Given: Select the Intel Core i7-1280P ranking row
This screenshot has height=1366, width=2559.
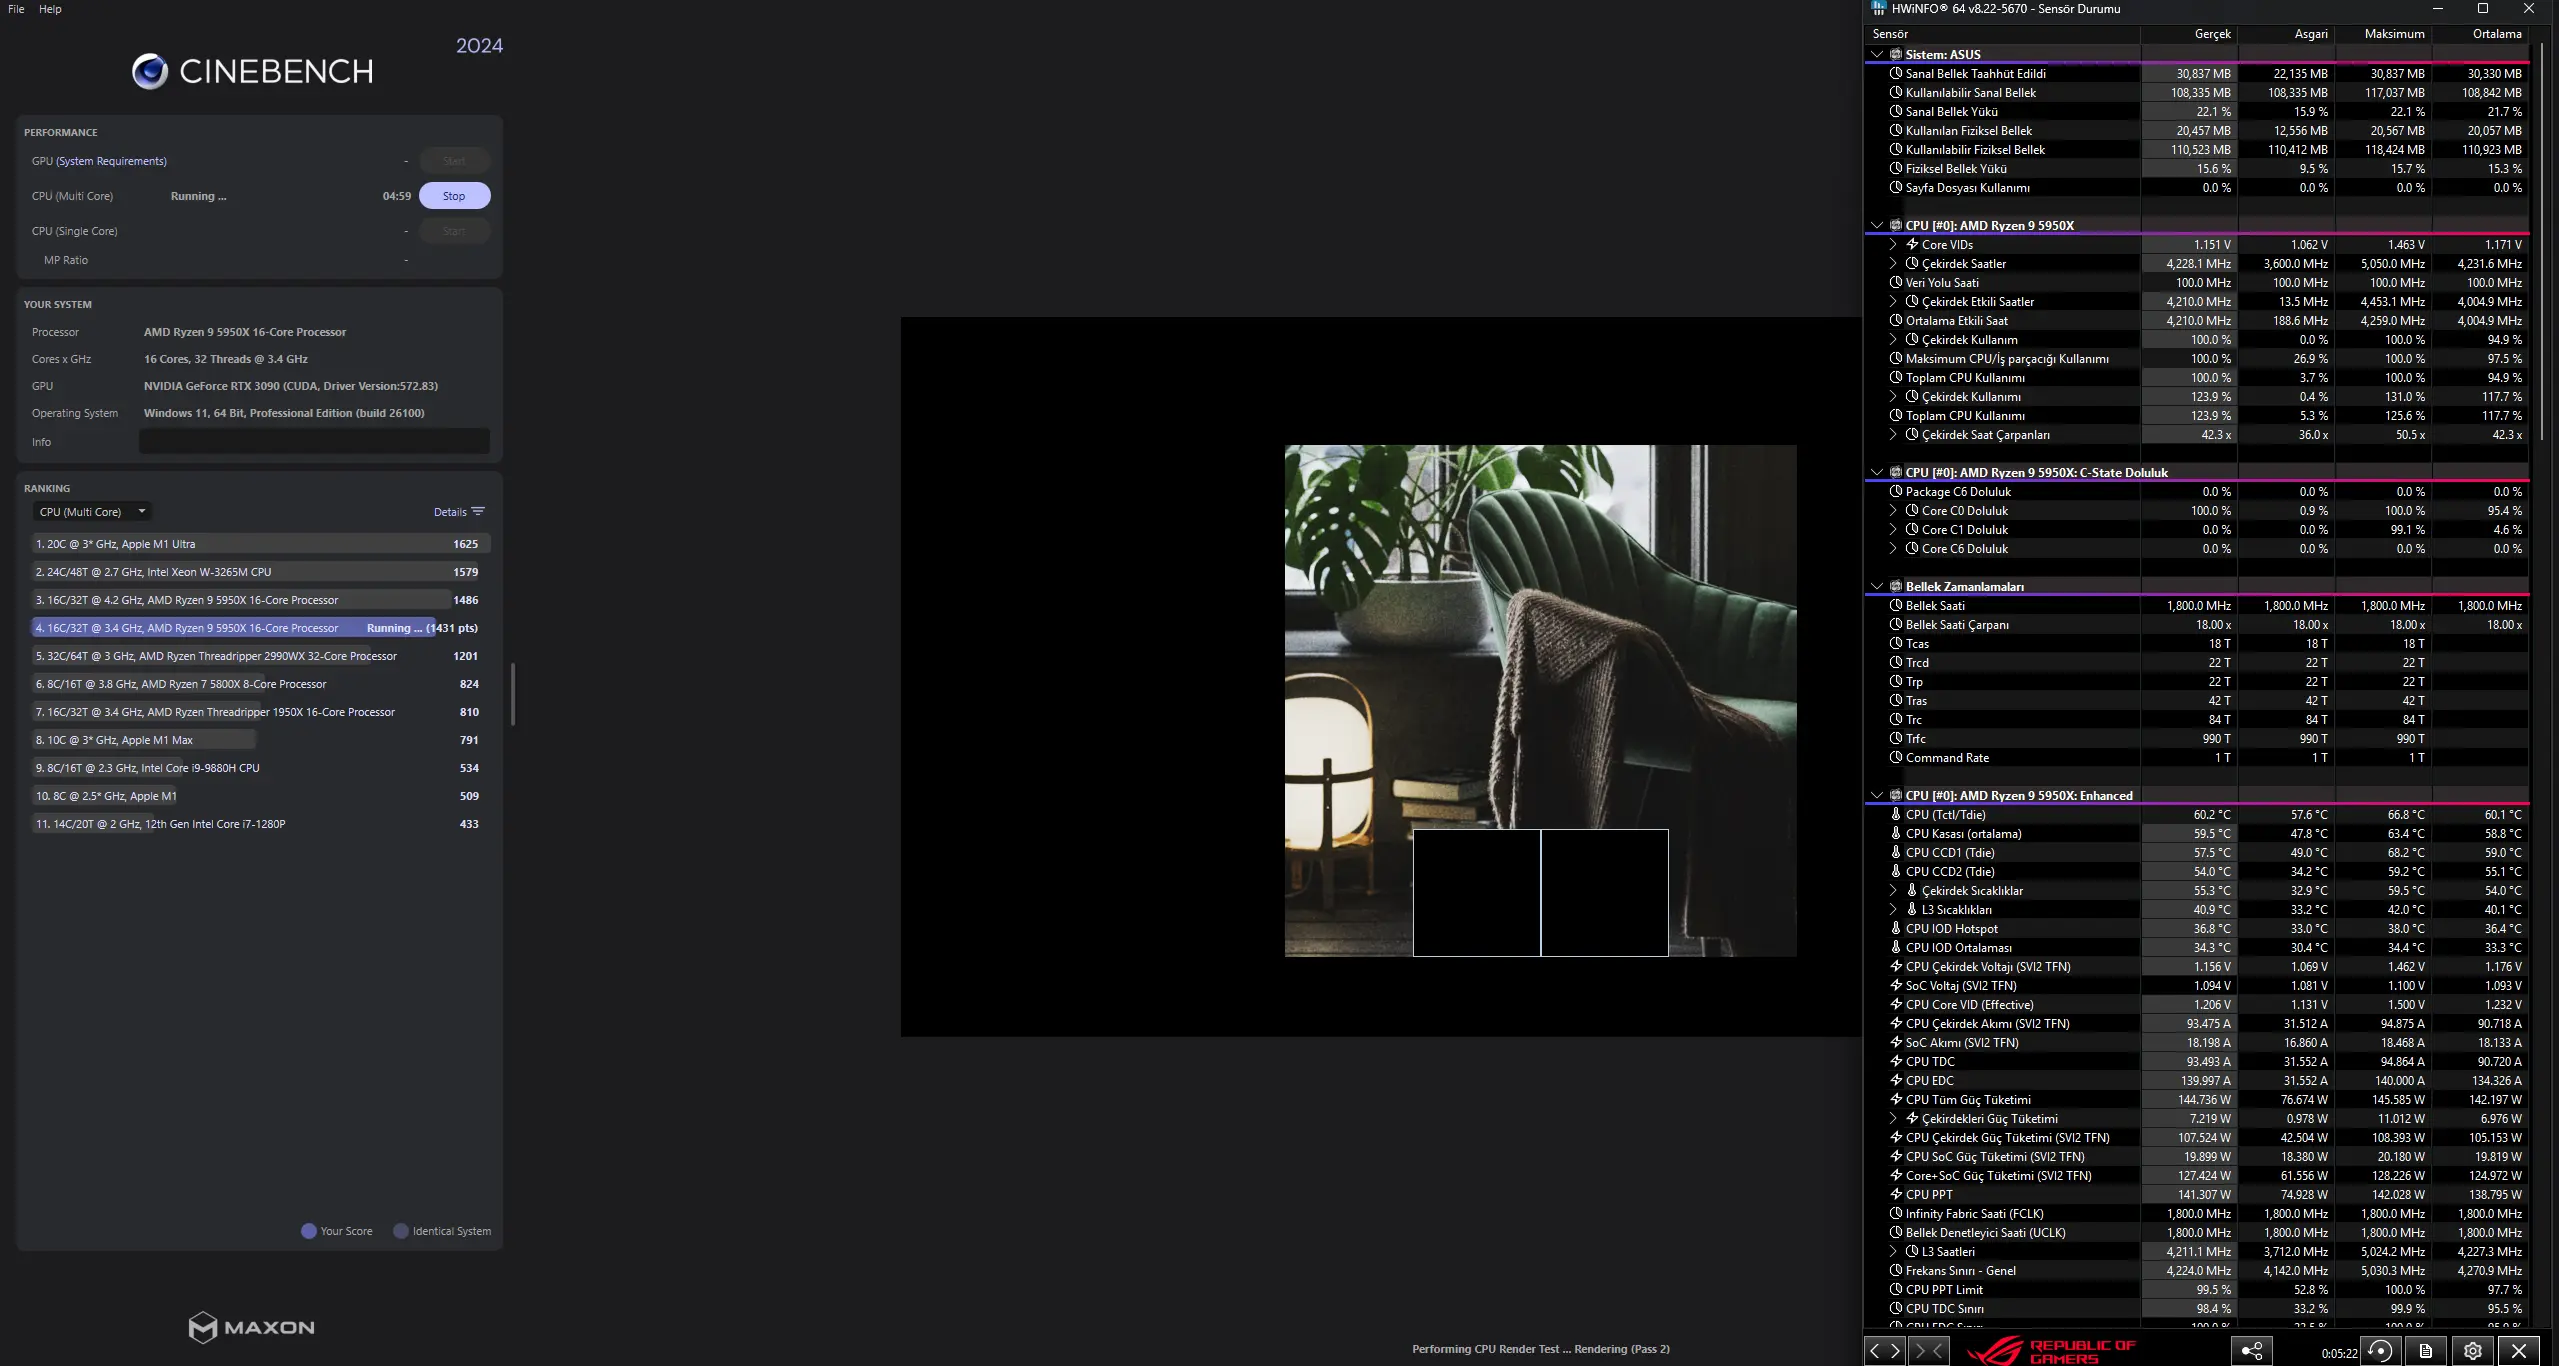Looking at the screenshot, I should pos(260,824).
